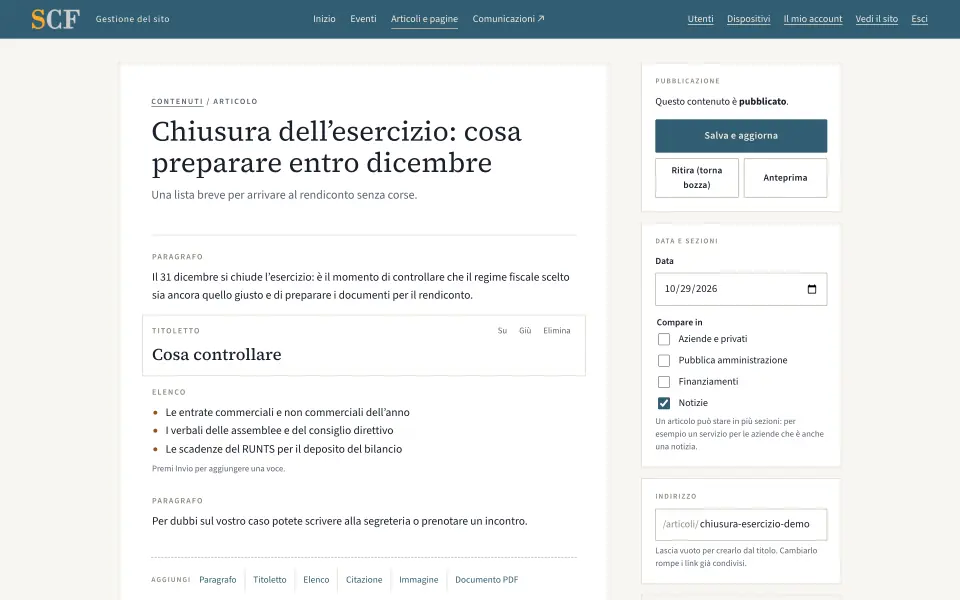This screenshot has width=960, height=600.
Task: Add a Citazione block
Action: click(x=364, y=580)
